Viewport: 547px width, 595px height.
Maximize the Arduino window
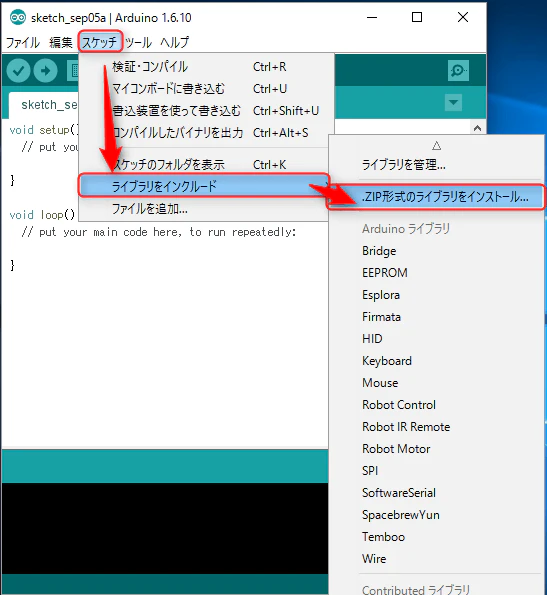(417, 17)
